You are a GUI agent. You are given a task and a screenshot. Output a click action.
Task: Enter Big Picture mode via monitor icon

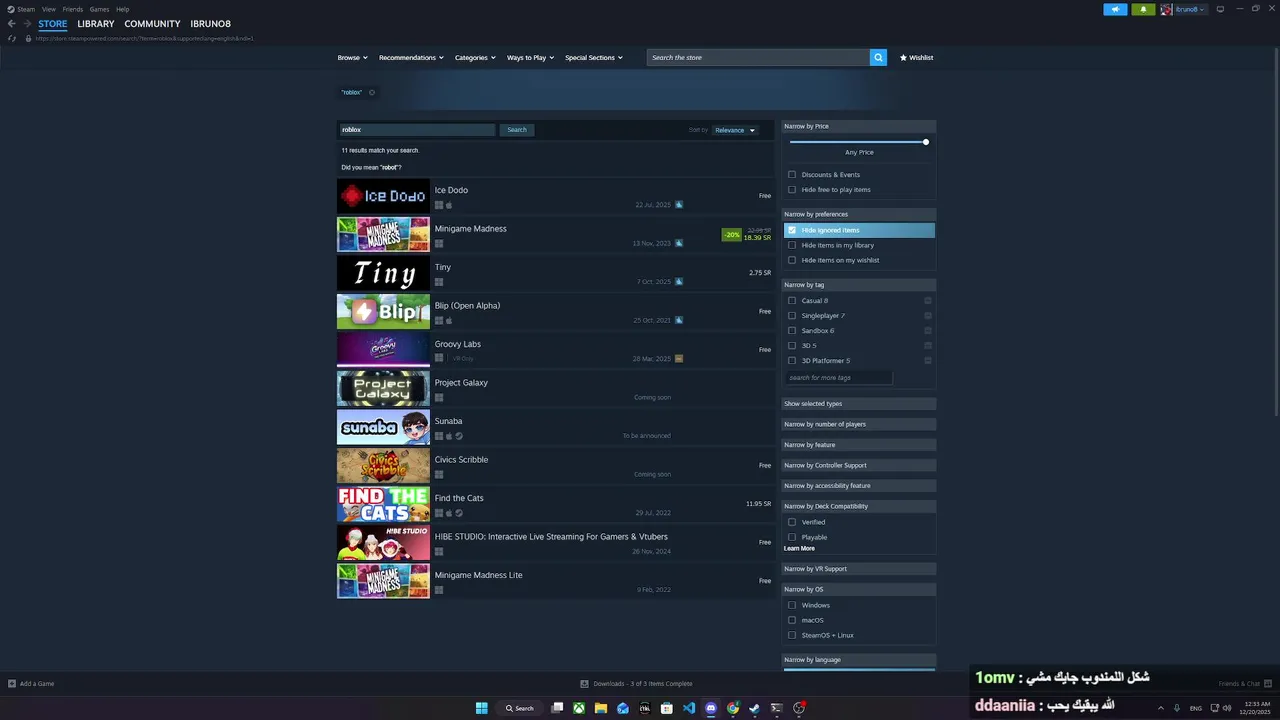(x=1220, y=9)
